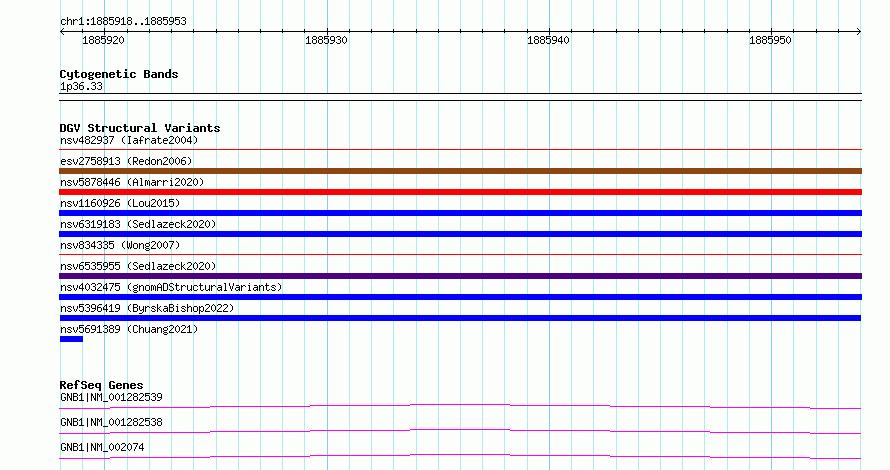This screenshot has height=470, width=890.
Task: Click the thick red nsv5878446 variant bar
Action: 460,192
